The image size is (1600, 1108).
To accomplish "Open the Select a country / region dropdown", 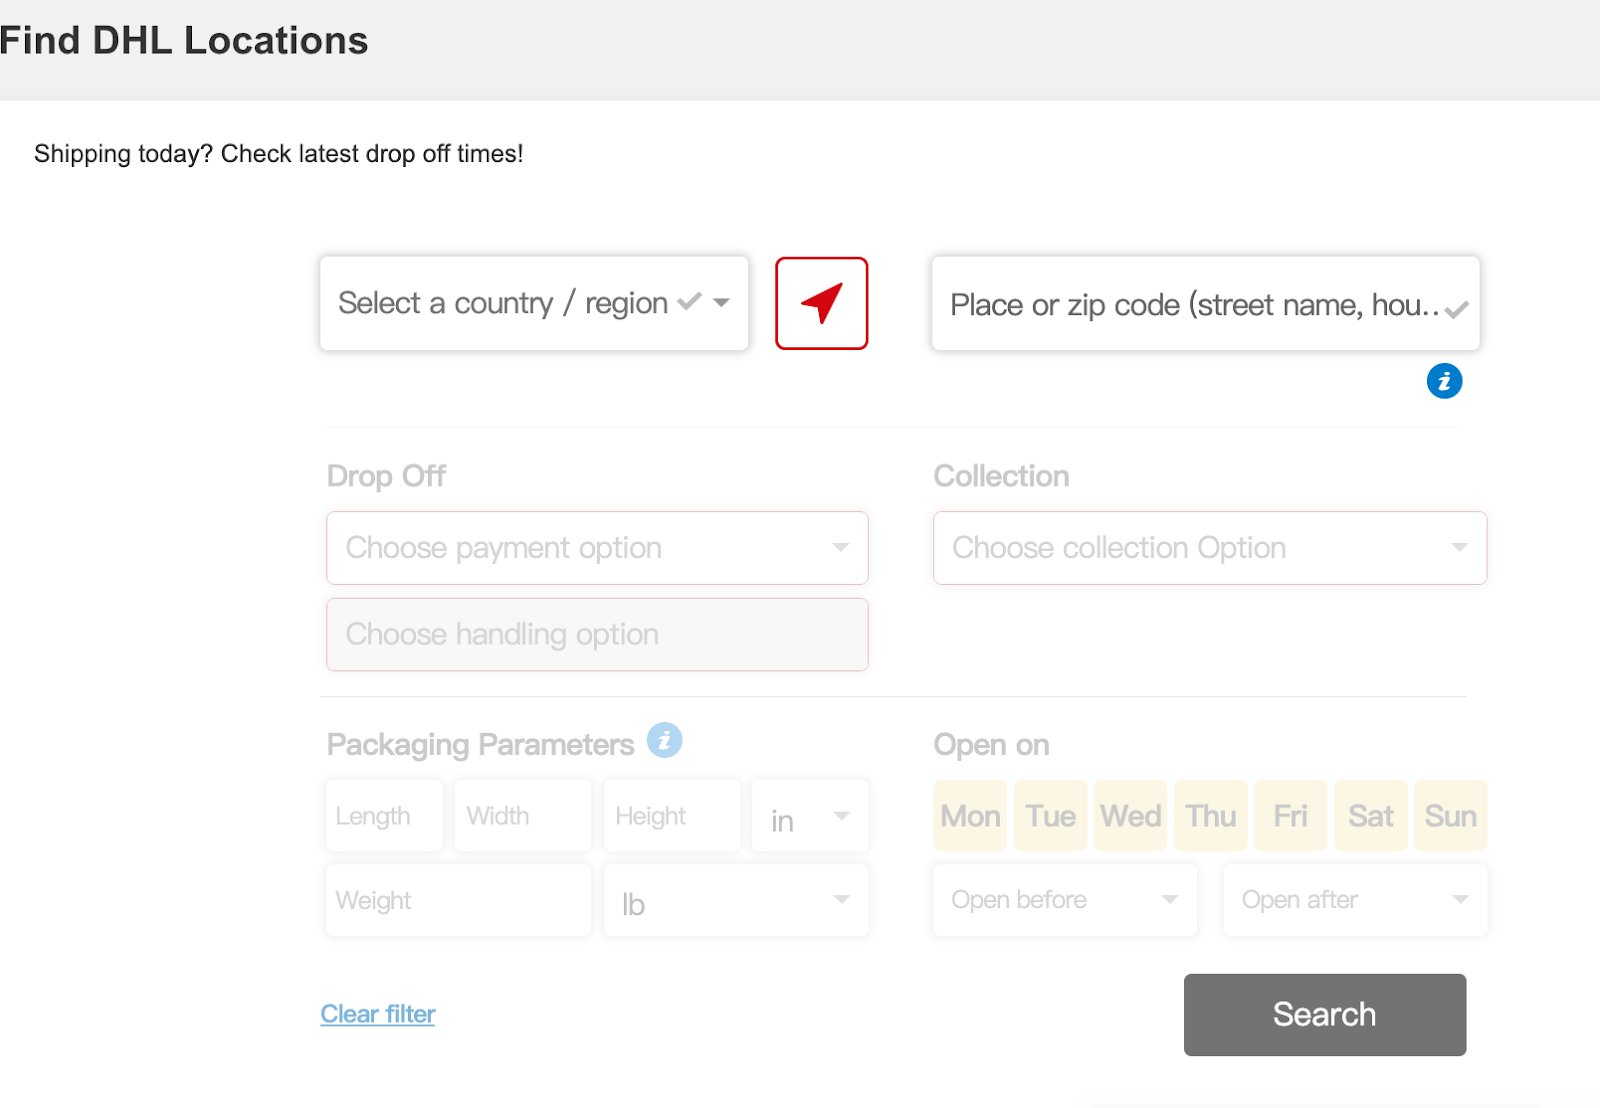I will [x=534, y=303].
